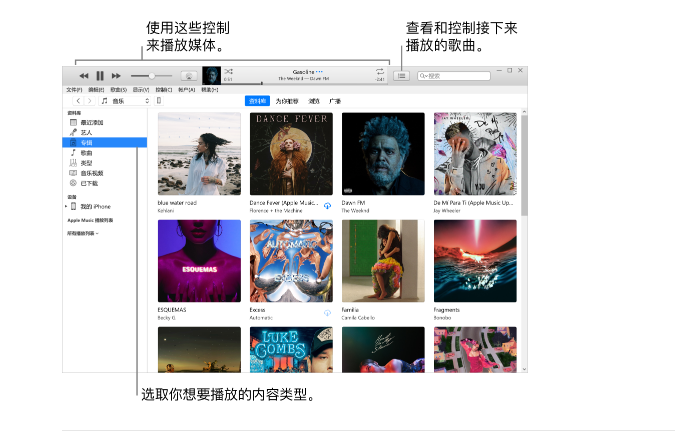Open the 帮助(H) menu

point(210,90)
